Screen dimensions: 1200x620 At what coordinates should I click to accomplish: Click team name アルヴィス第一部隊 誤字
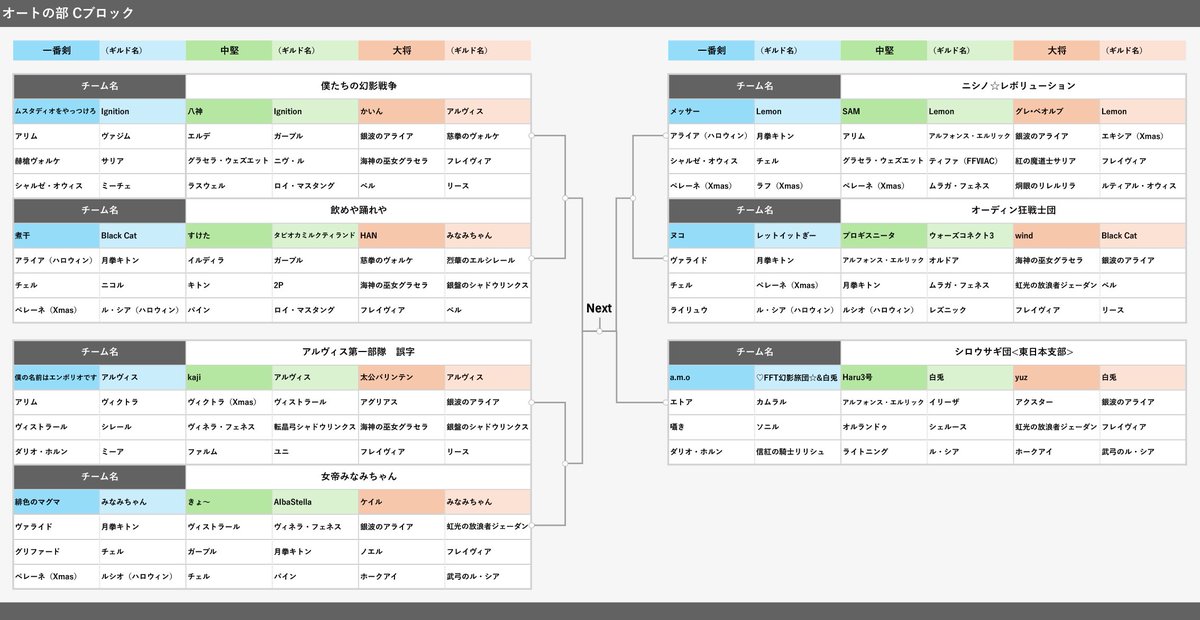[358, 352]
